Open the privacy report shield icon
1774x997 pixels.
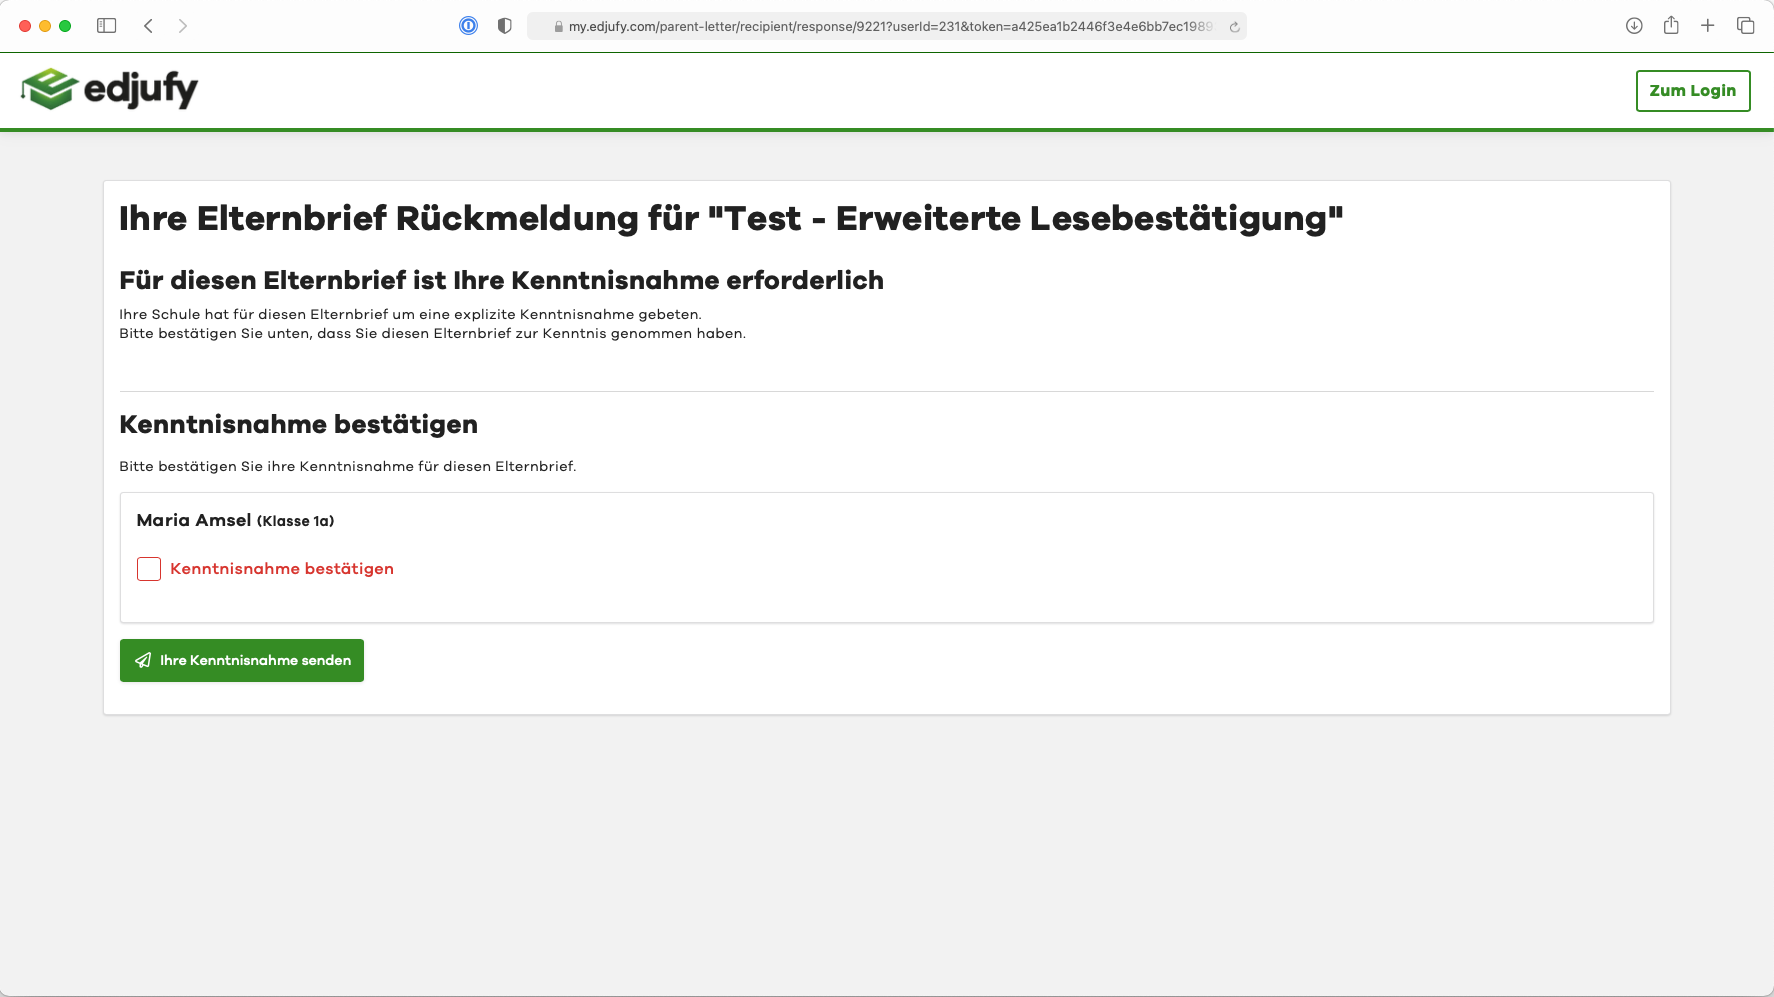click(x=505, y=26)
